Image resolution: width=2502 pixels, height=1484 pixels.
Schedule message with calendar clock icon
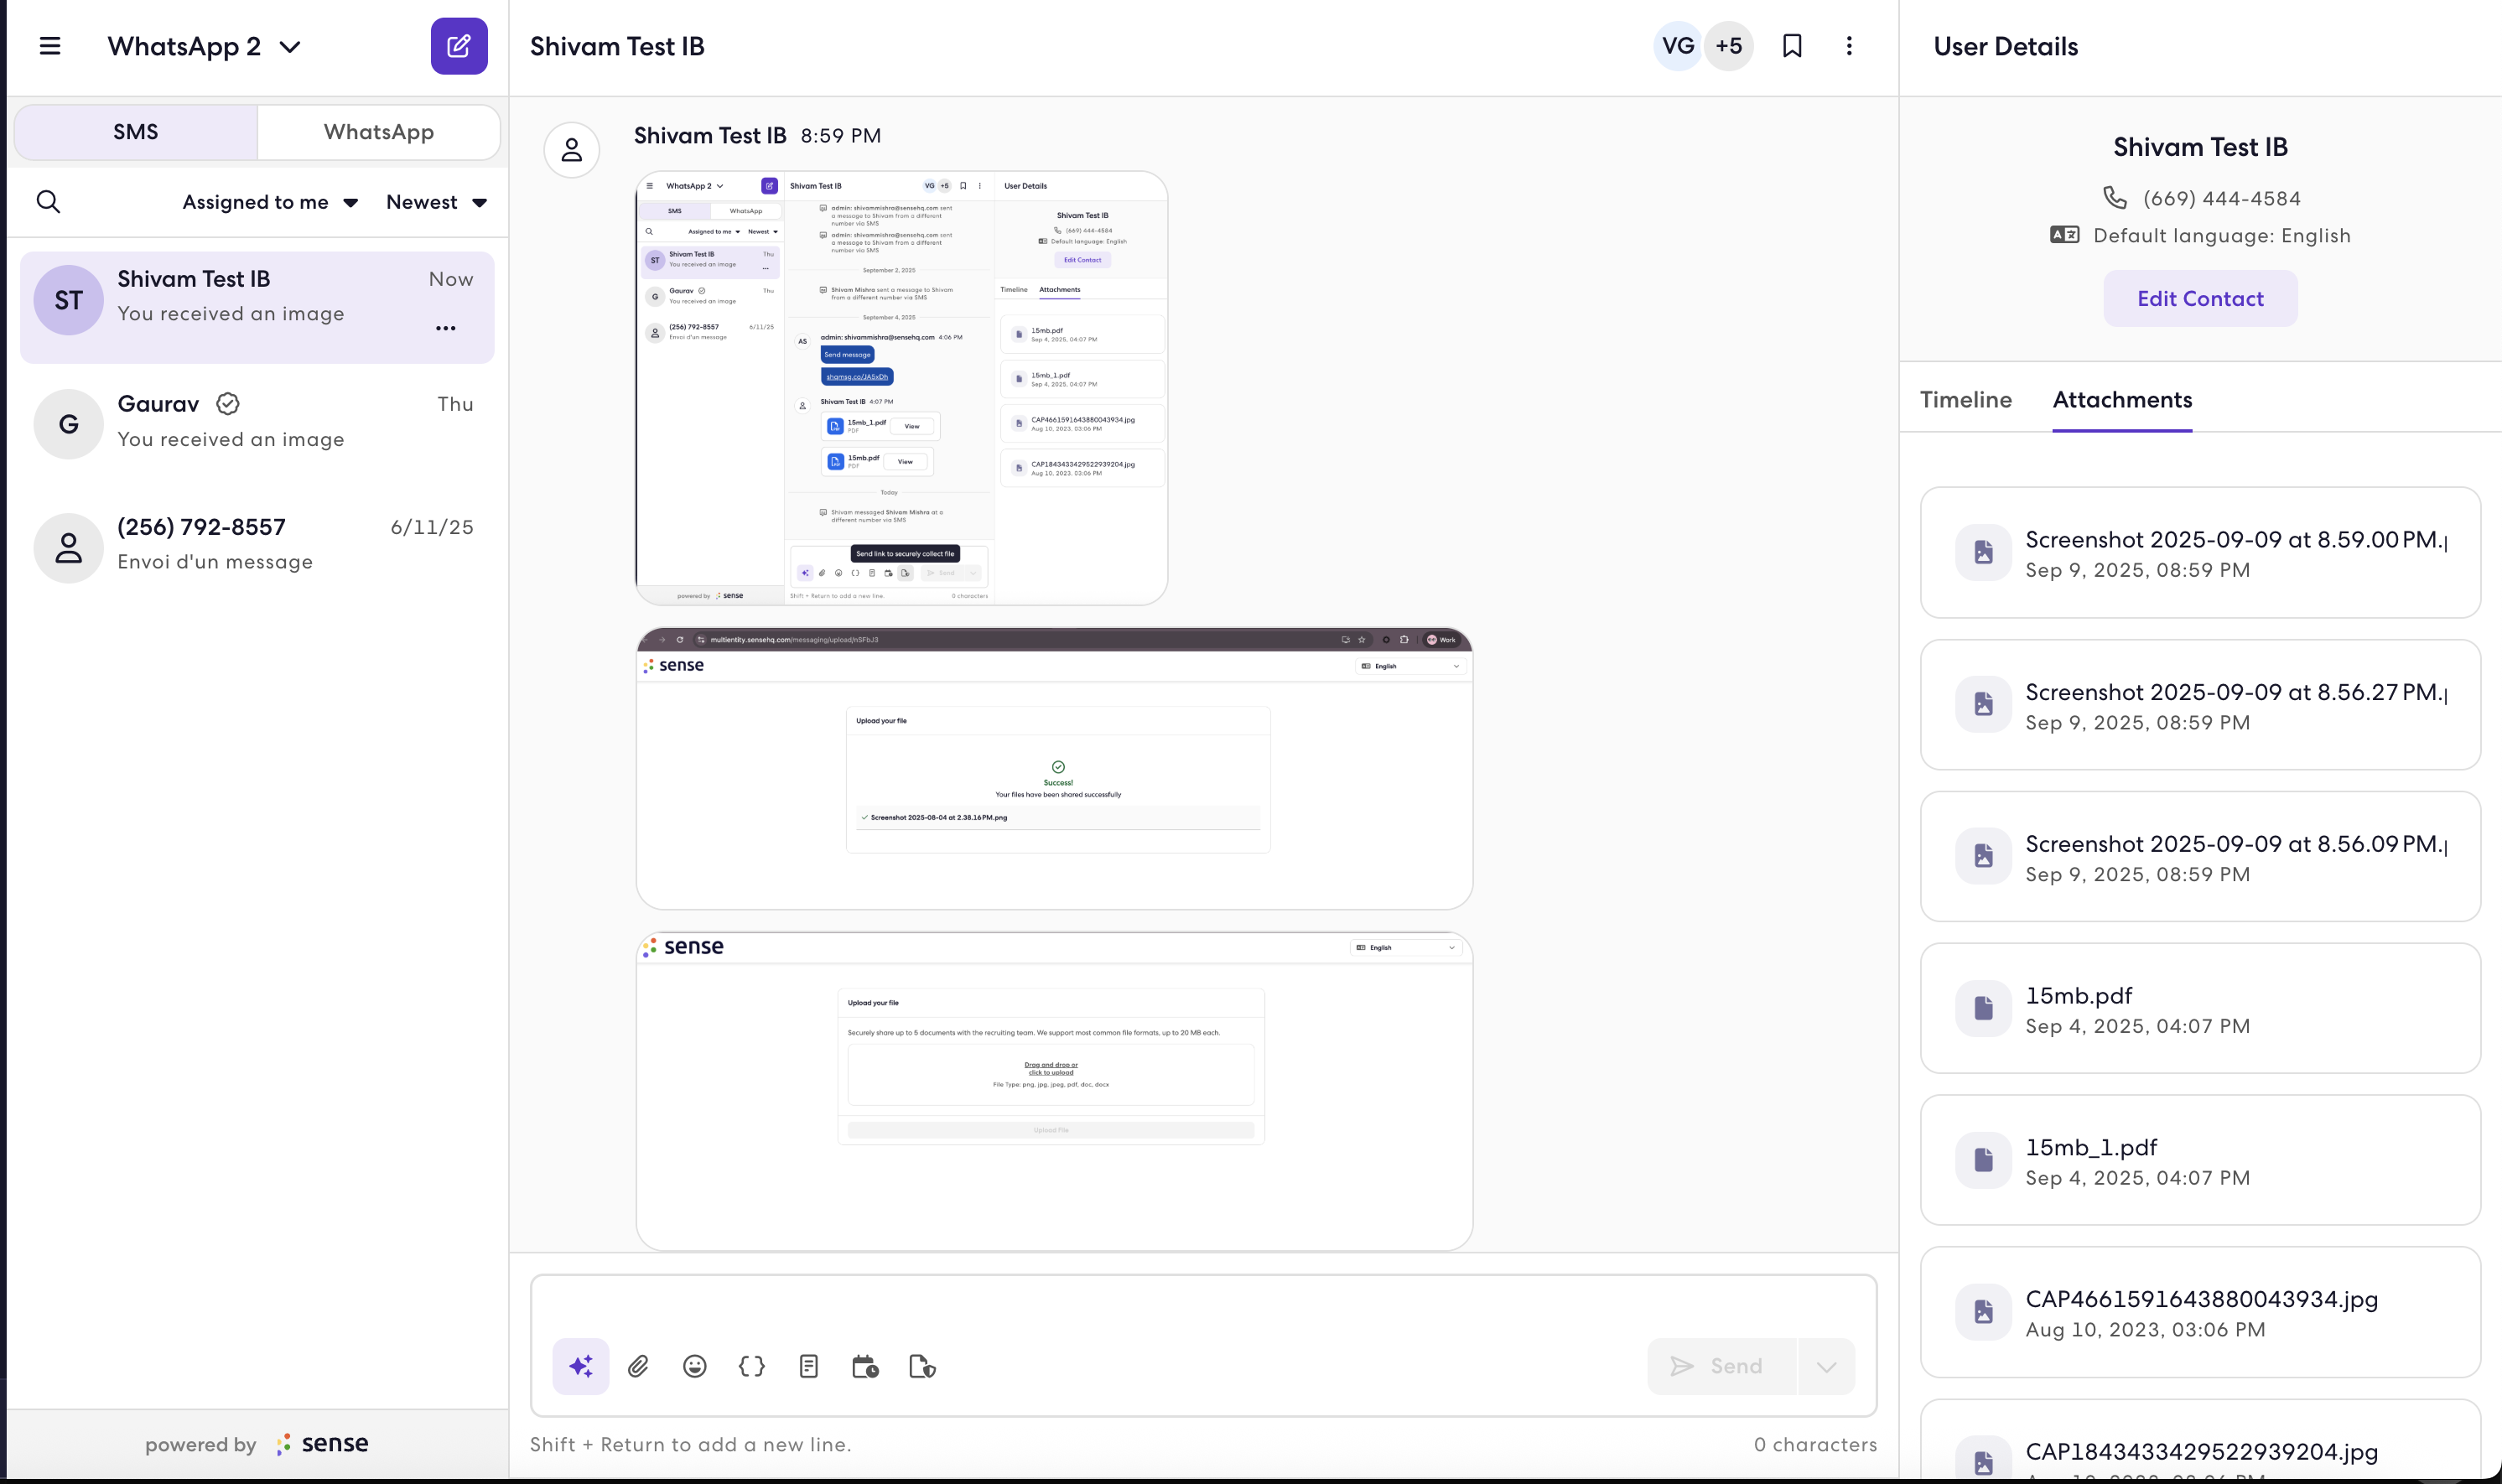coord(865,1366)
